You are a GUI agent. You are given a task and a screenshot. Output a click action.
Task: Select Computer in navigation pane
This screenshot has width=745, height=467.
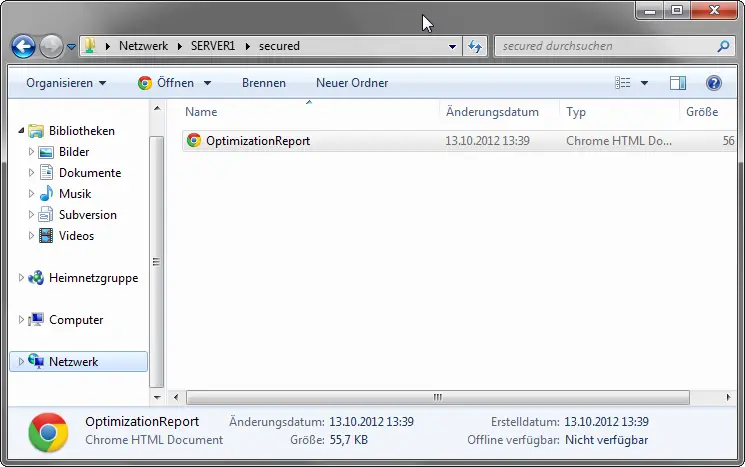click(76, 320)
